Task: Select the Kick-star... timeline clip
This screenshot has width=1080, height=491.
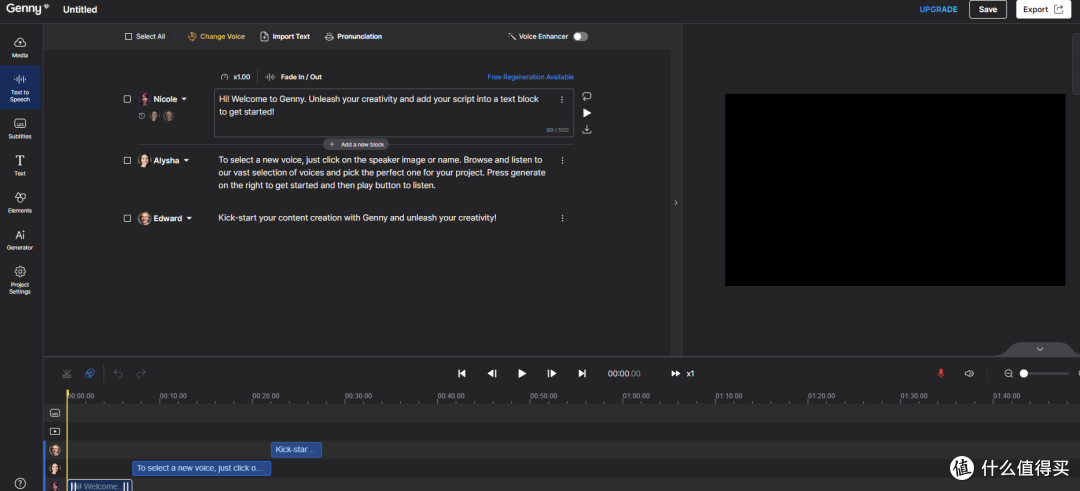Action: [x=296, y=450]
